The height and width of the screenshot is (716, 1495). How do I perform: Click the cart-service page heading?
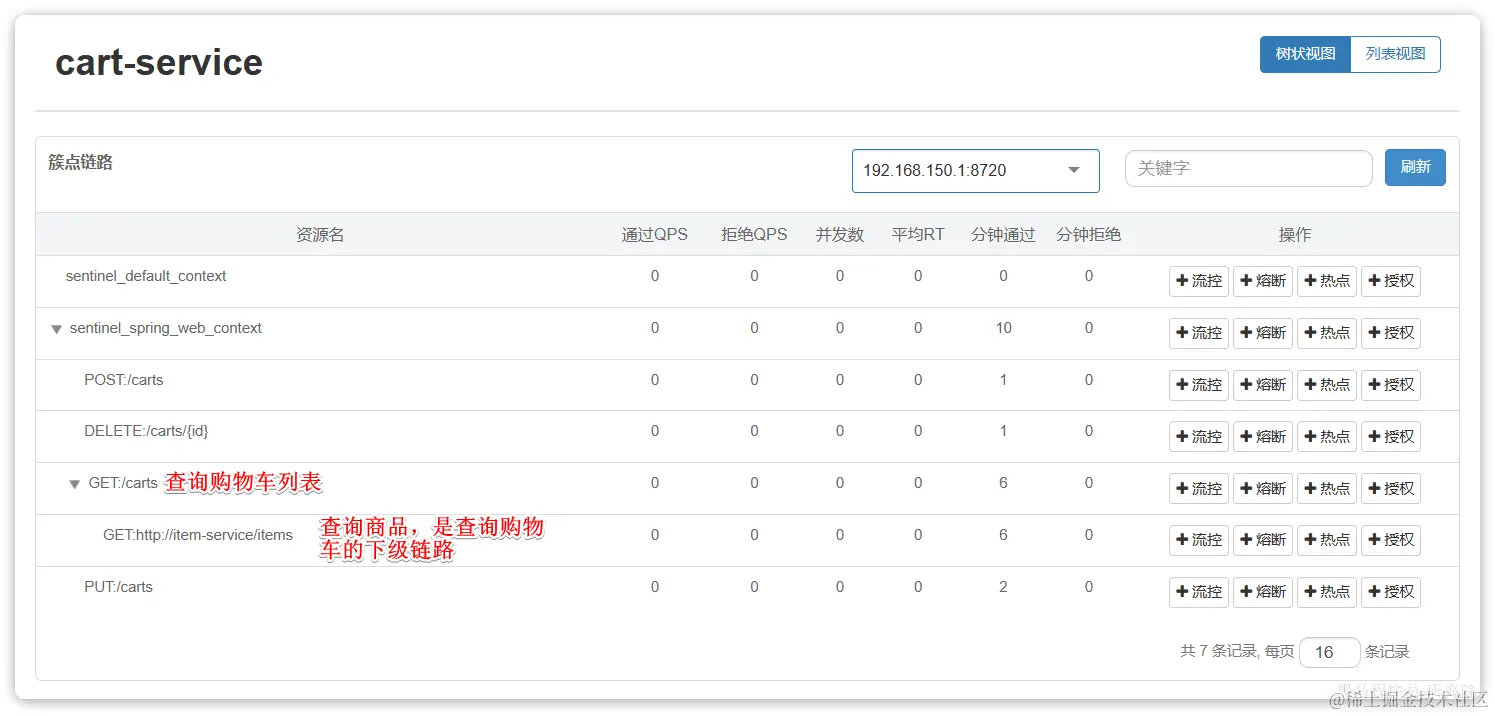tap(159, 62)
